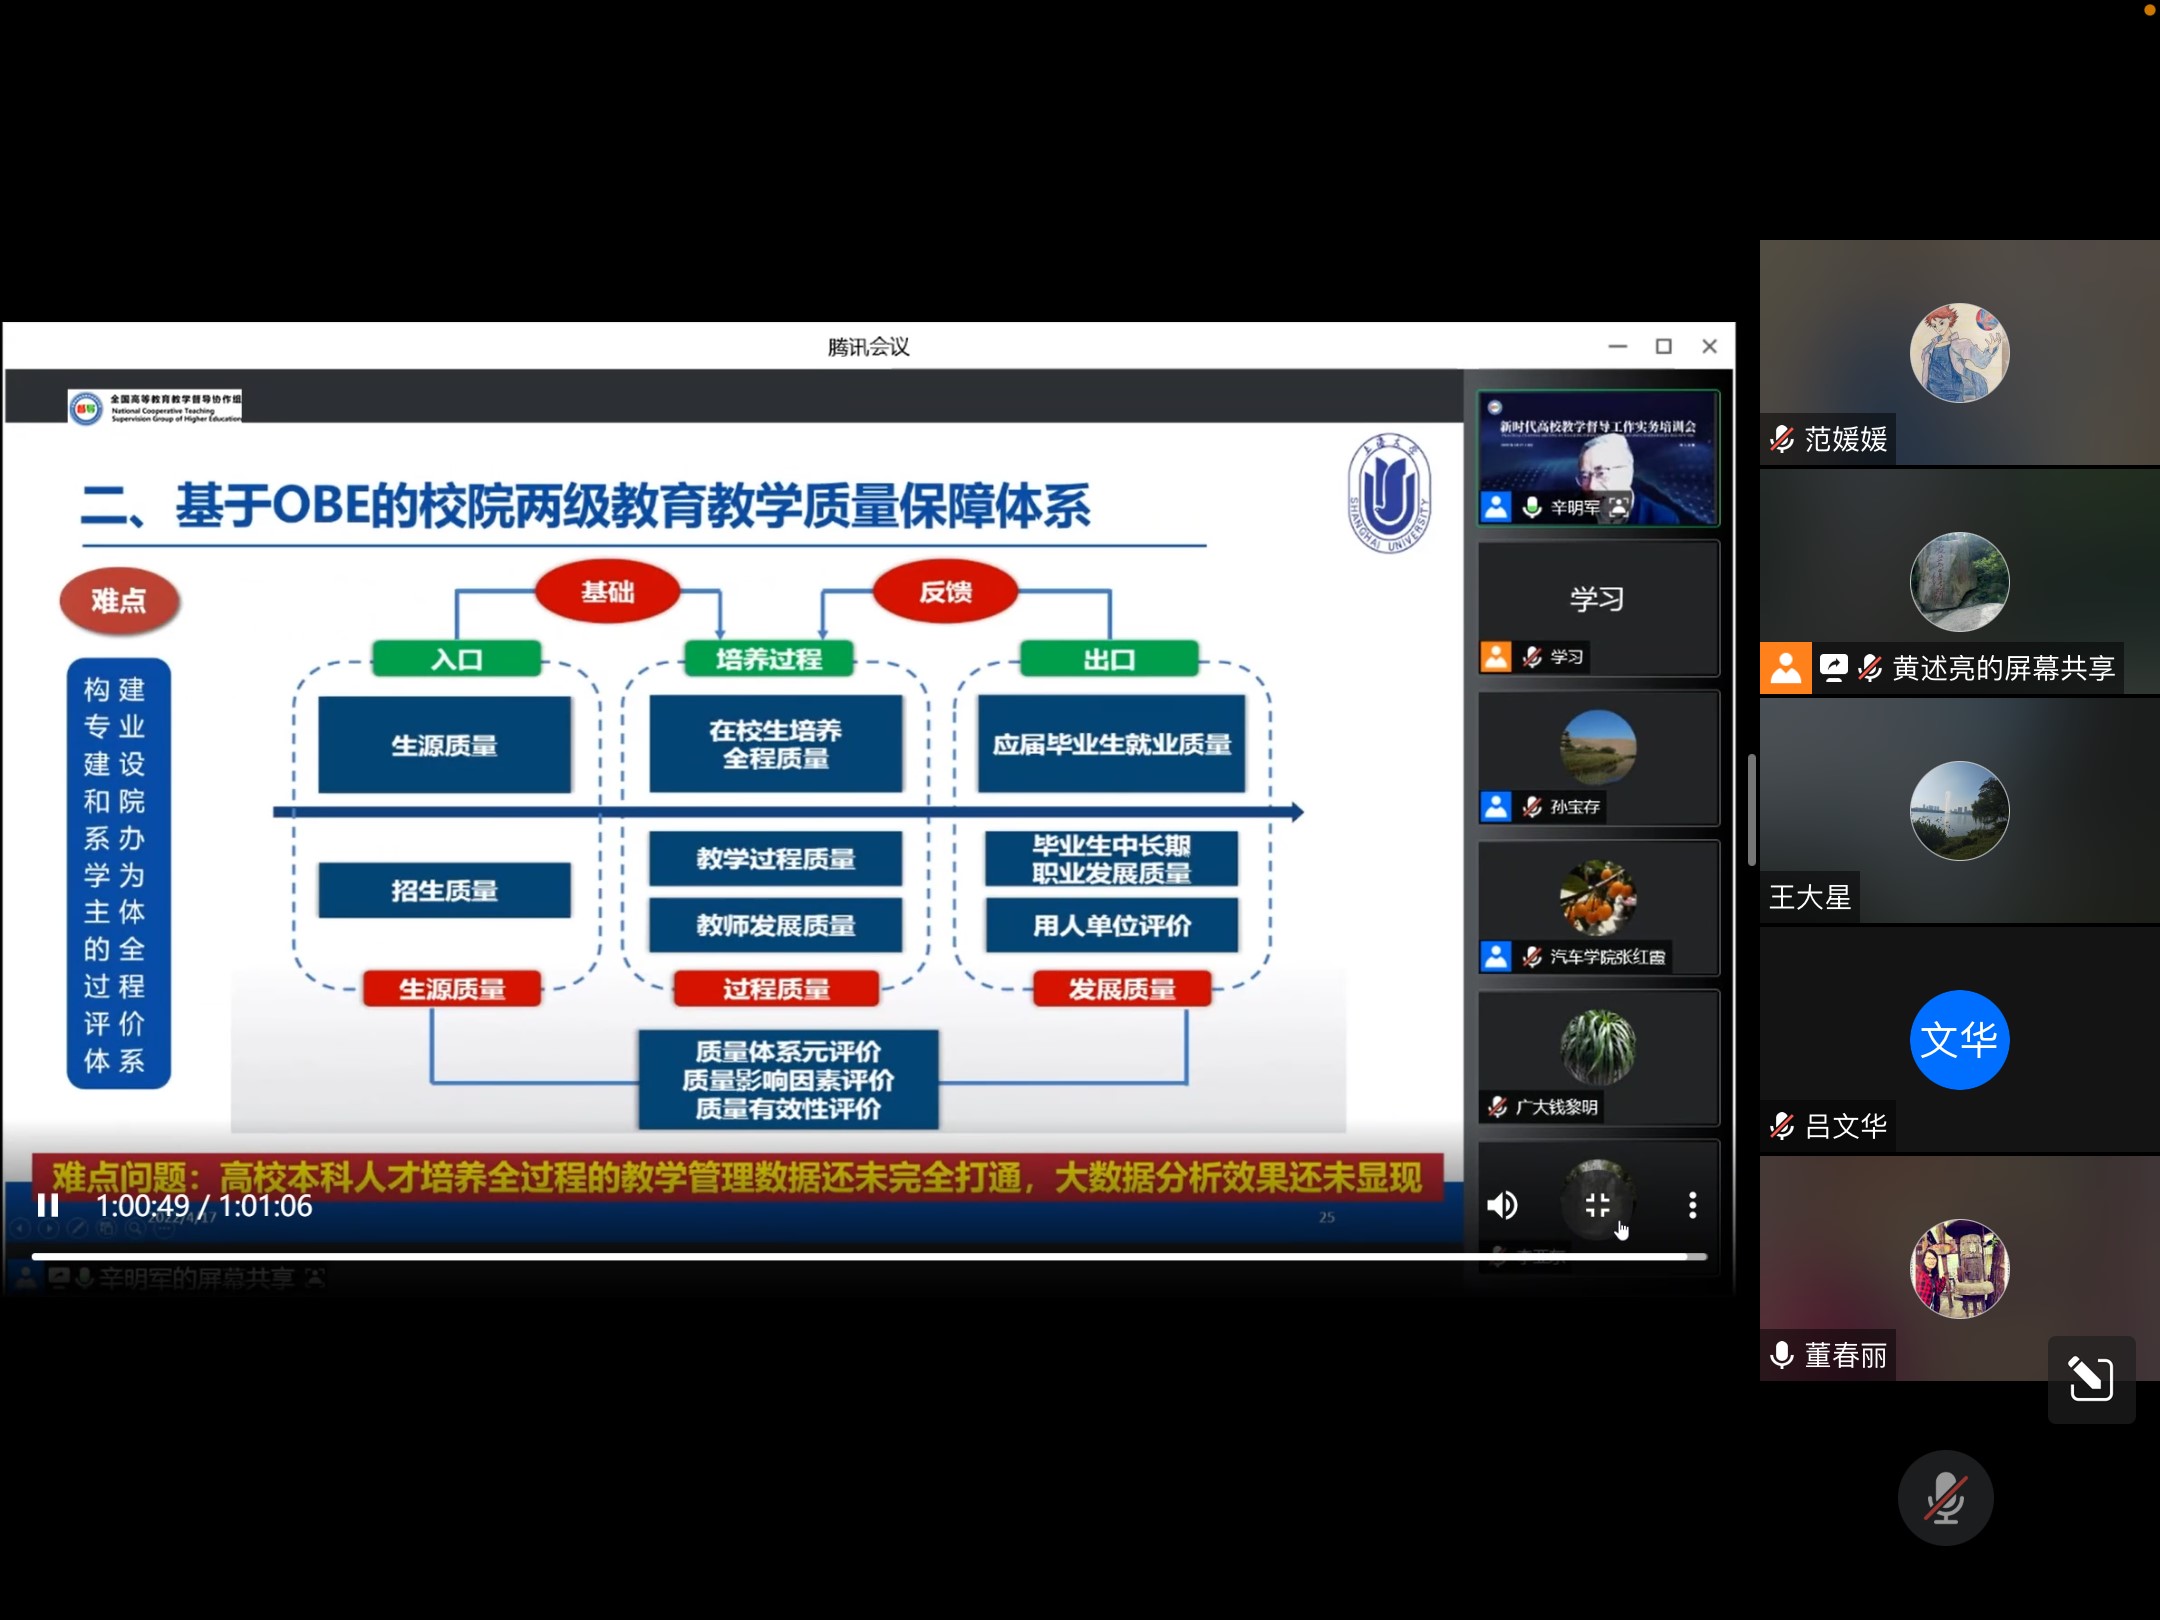Image resolution: width=2160 pixels, height=1620 pixels.
Task: Select 王大星 participant tile
Action: point(1959,810)
